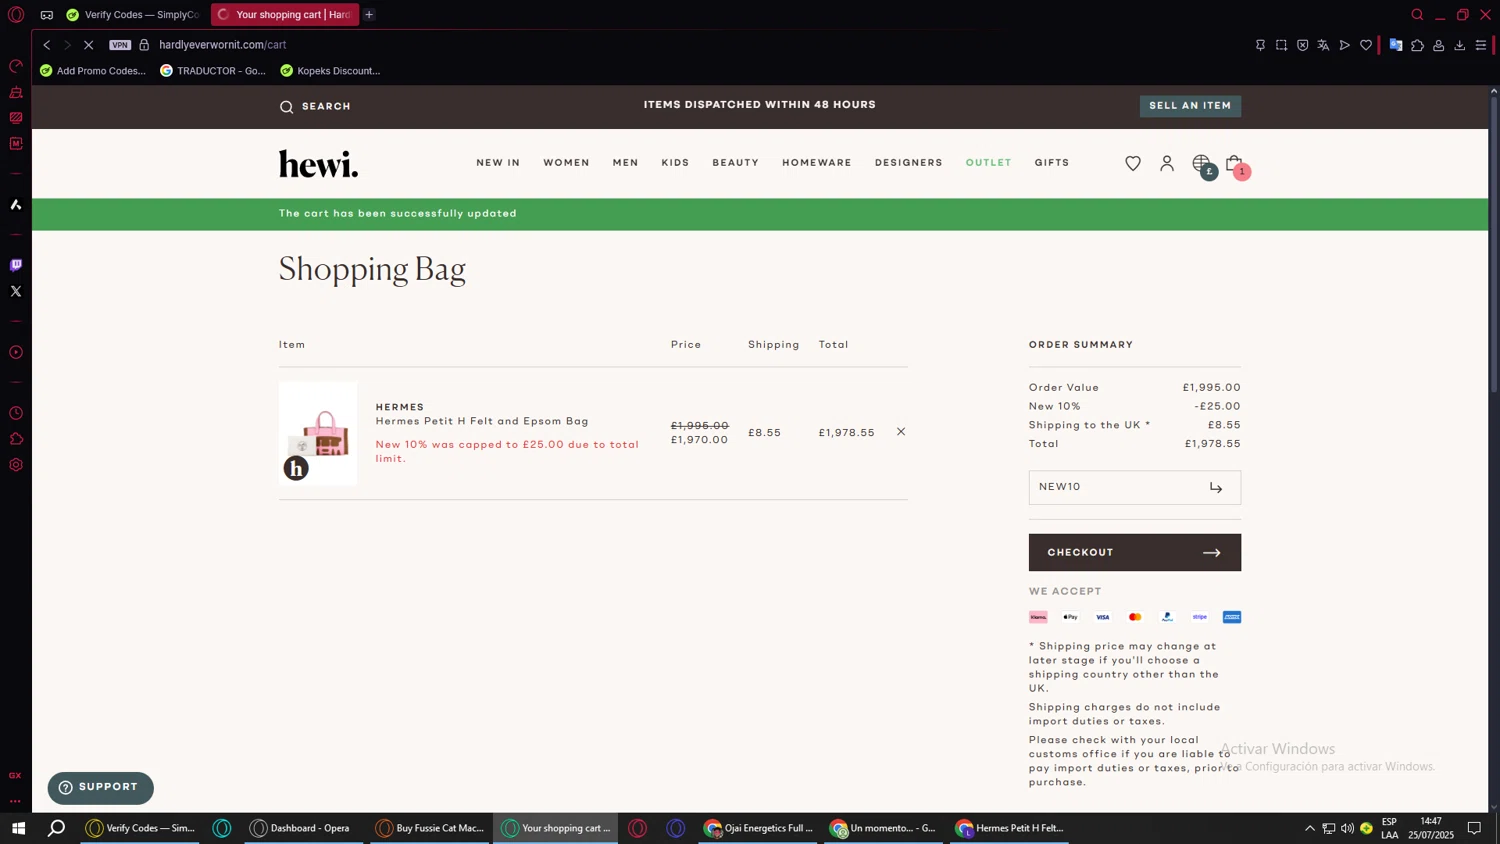The width and height of the screenshot is (1500, 844).
Task: Click the pin icon in browser toolbar
Action: pyautogui.click(x=1260, y=45)
